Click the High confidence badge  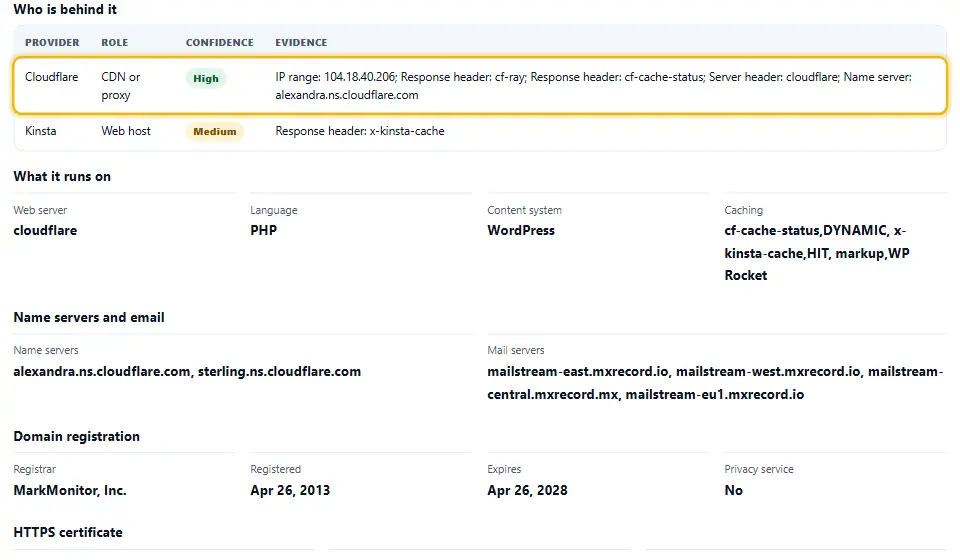pyautogui.click(x=206, y=78)
